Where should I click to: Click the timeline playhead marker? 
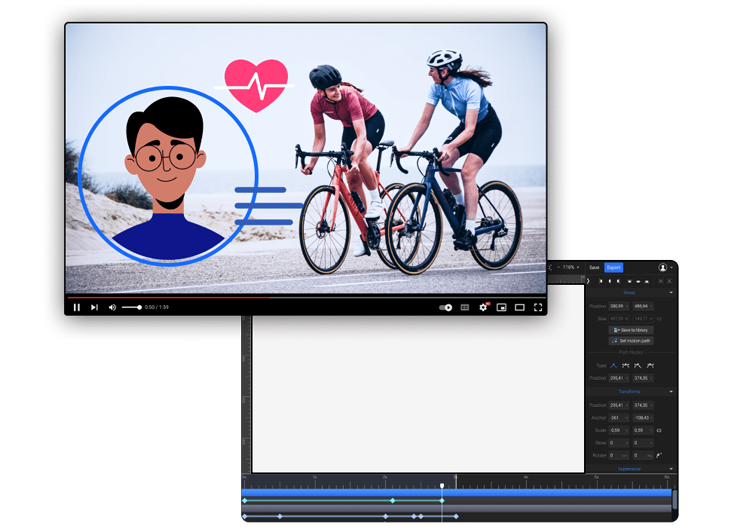[x=442, y=486]
